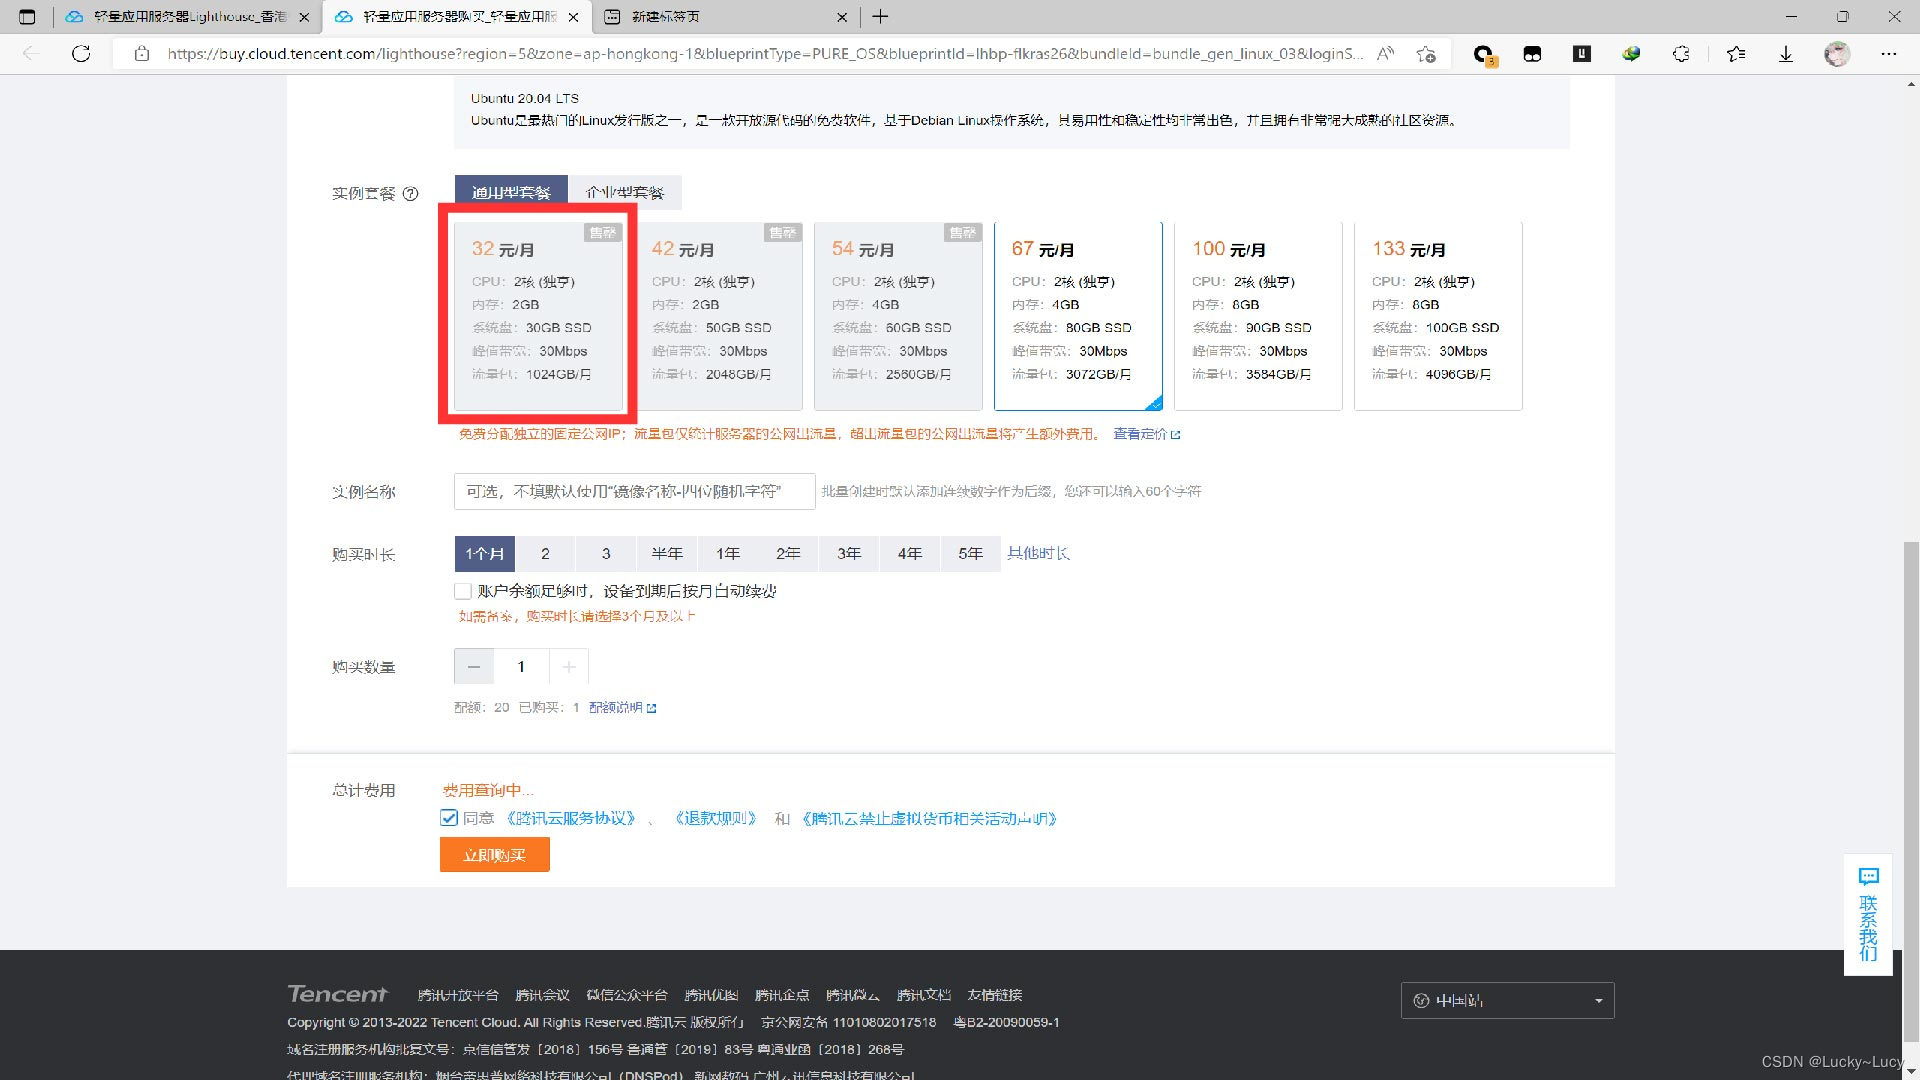Choose the 67 元/月 plan card
The image size is (1920, 1080).
1078,316
